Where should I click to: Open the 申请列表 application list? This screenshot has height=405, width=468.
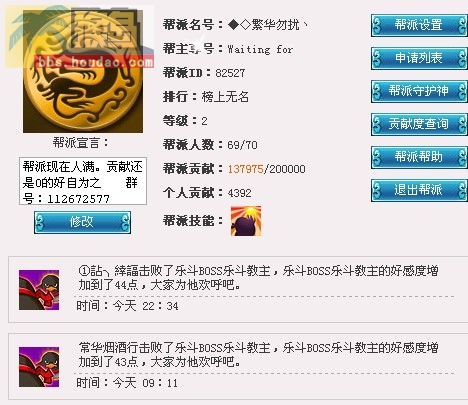pos(419,58)
